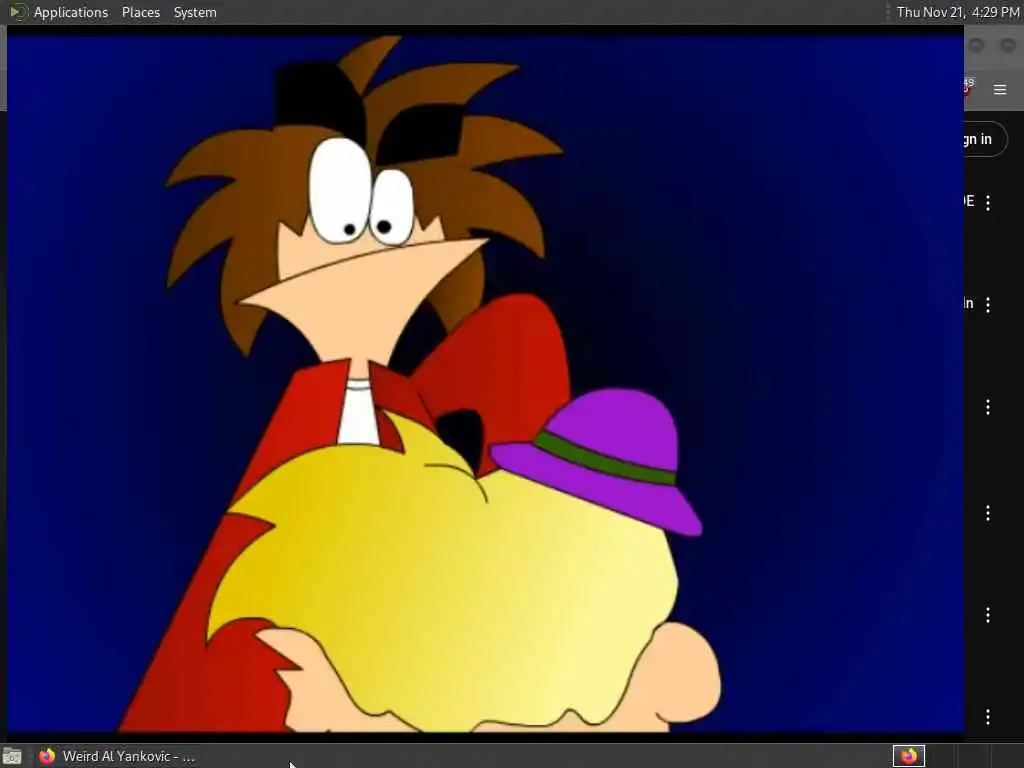Click the date and time clock

click(x=957, y=12)
